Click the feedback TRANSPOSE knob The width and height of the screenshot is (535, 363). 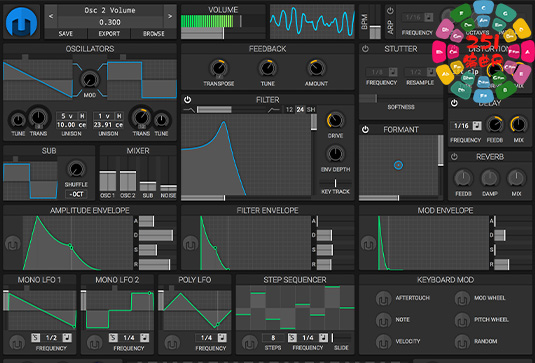point(218,68)
